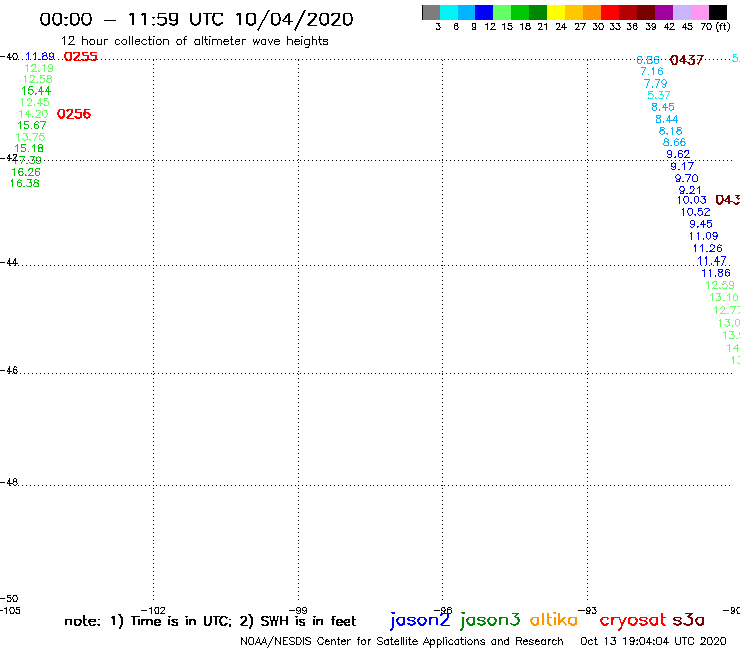Click the 8.45 wave height value
Viewport: 740px width, 650px height.
(x=663, y=107)
